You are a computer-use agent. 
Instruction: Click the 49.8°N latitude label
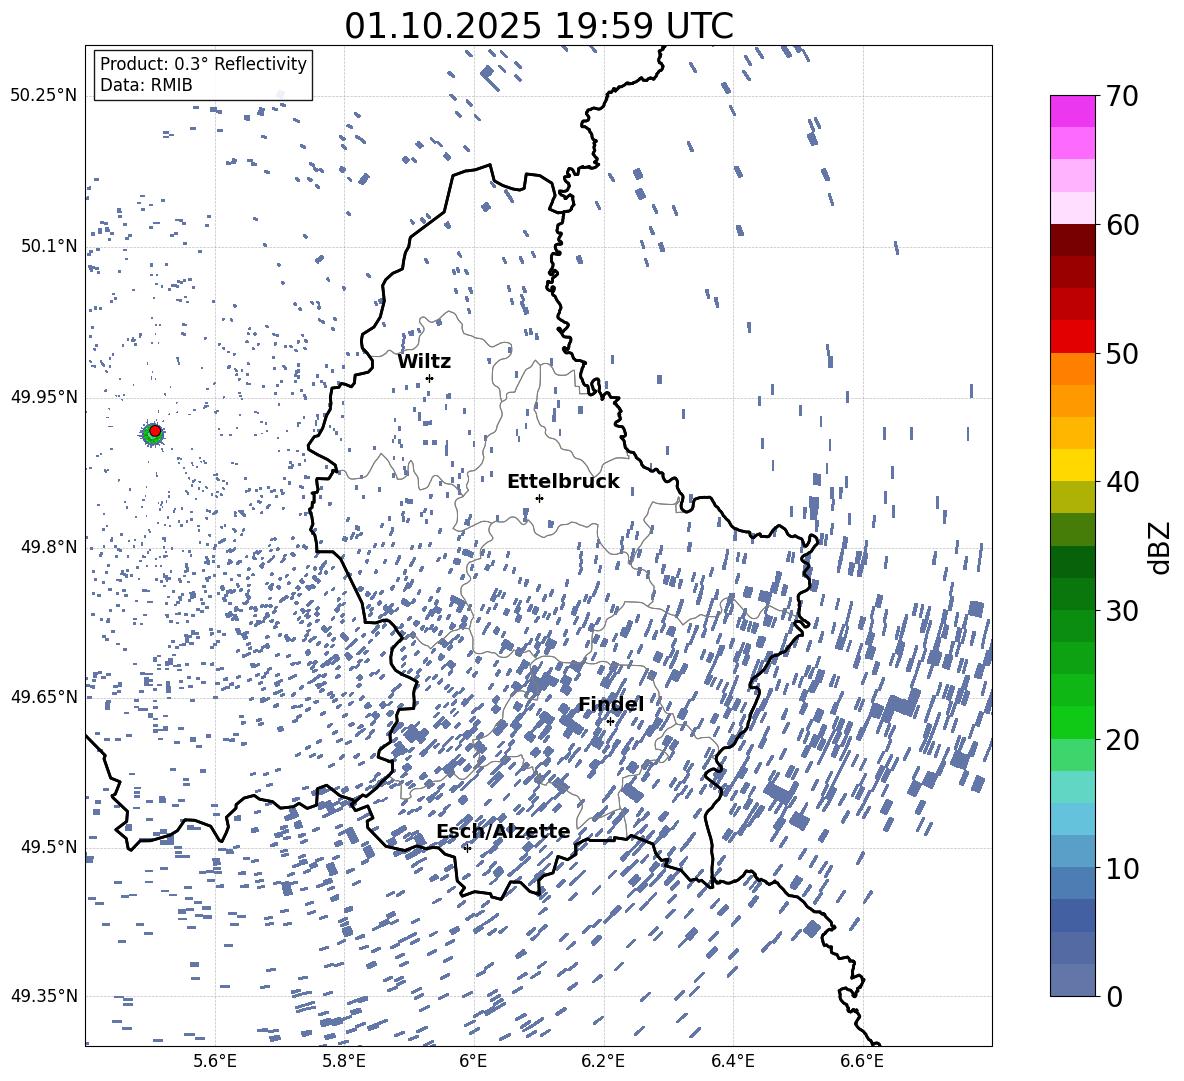click(x=48, y=547)
